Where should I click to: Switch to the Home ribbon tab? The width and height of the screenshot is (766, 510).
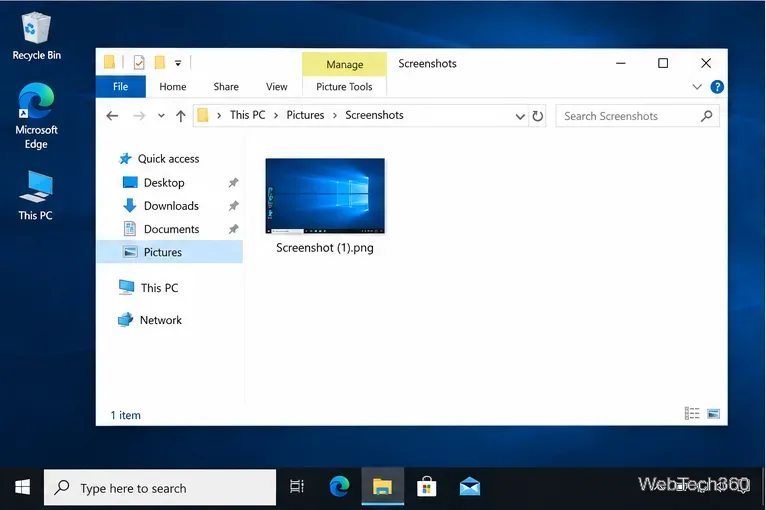(x=172, y=86)
